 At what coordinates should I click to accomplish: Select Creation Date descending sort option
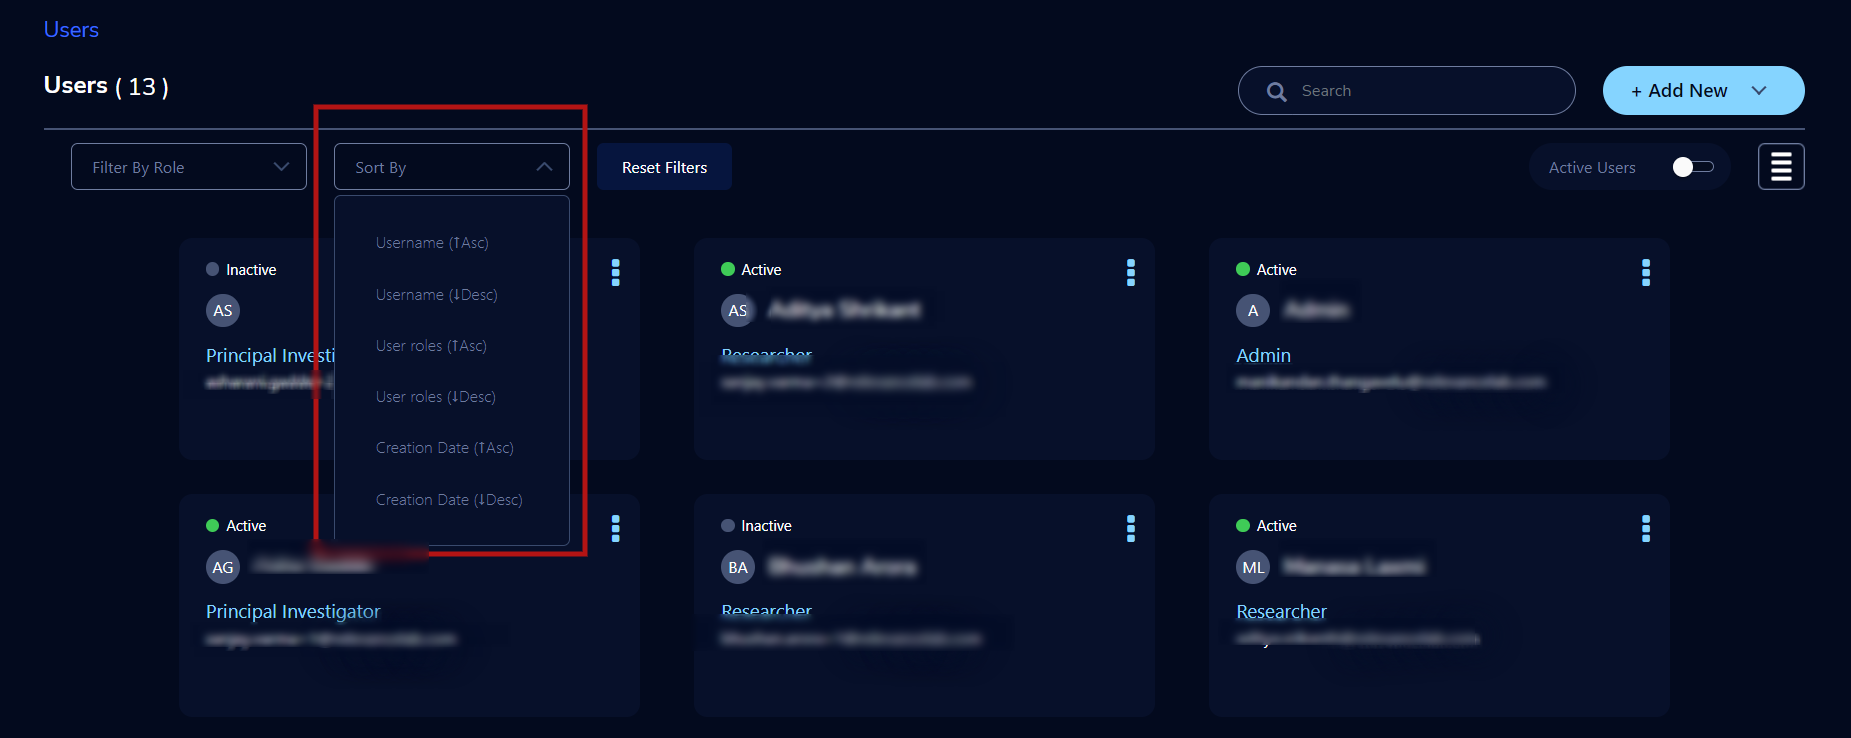(449, 500)
